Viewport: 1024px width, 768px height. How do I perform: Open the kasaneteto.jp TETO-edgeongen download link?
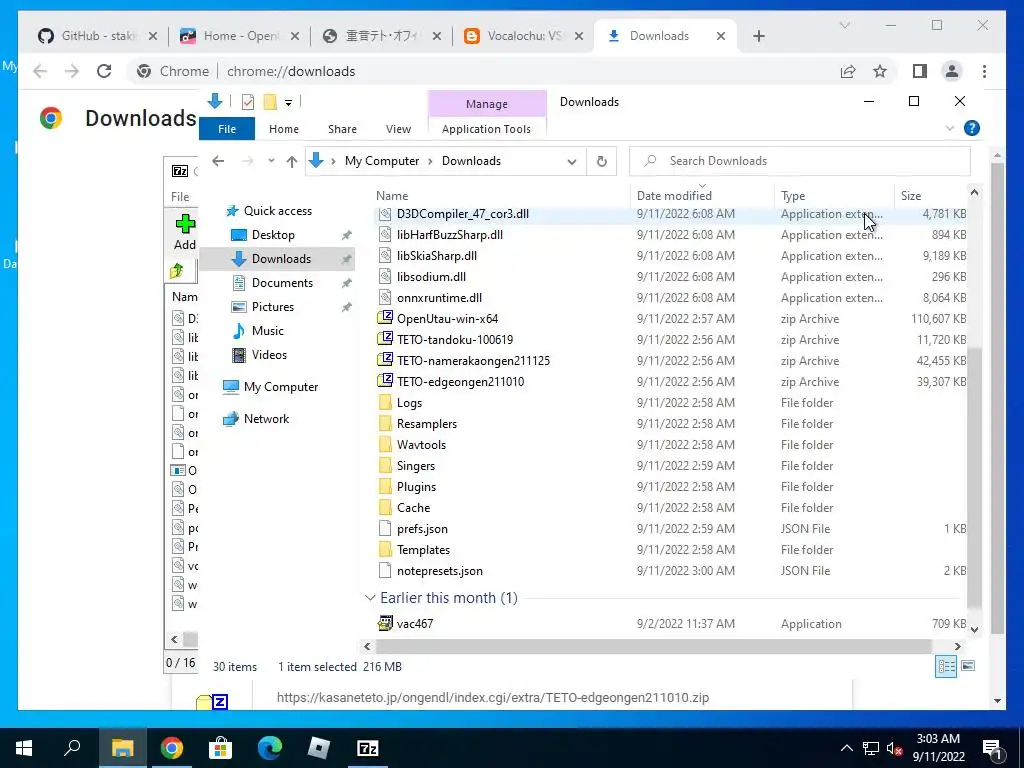point(492,697)
